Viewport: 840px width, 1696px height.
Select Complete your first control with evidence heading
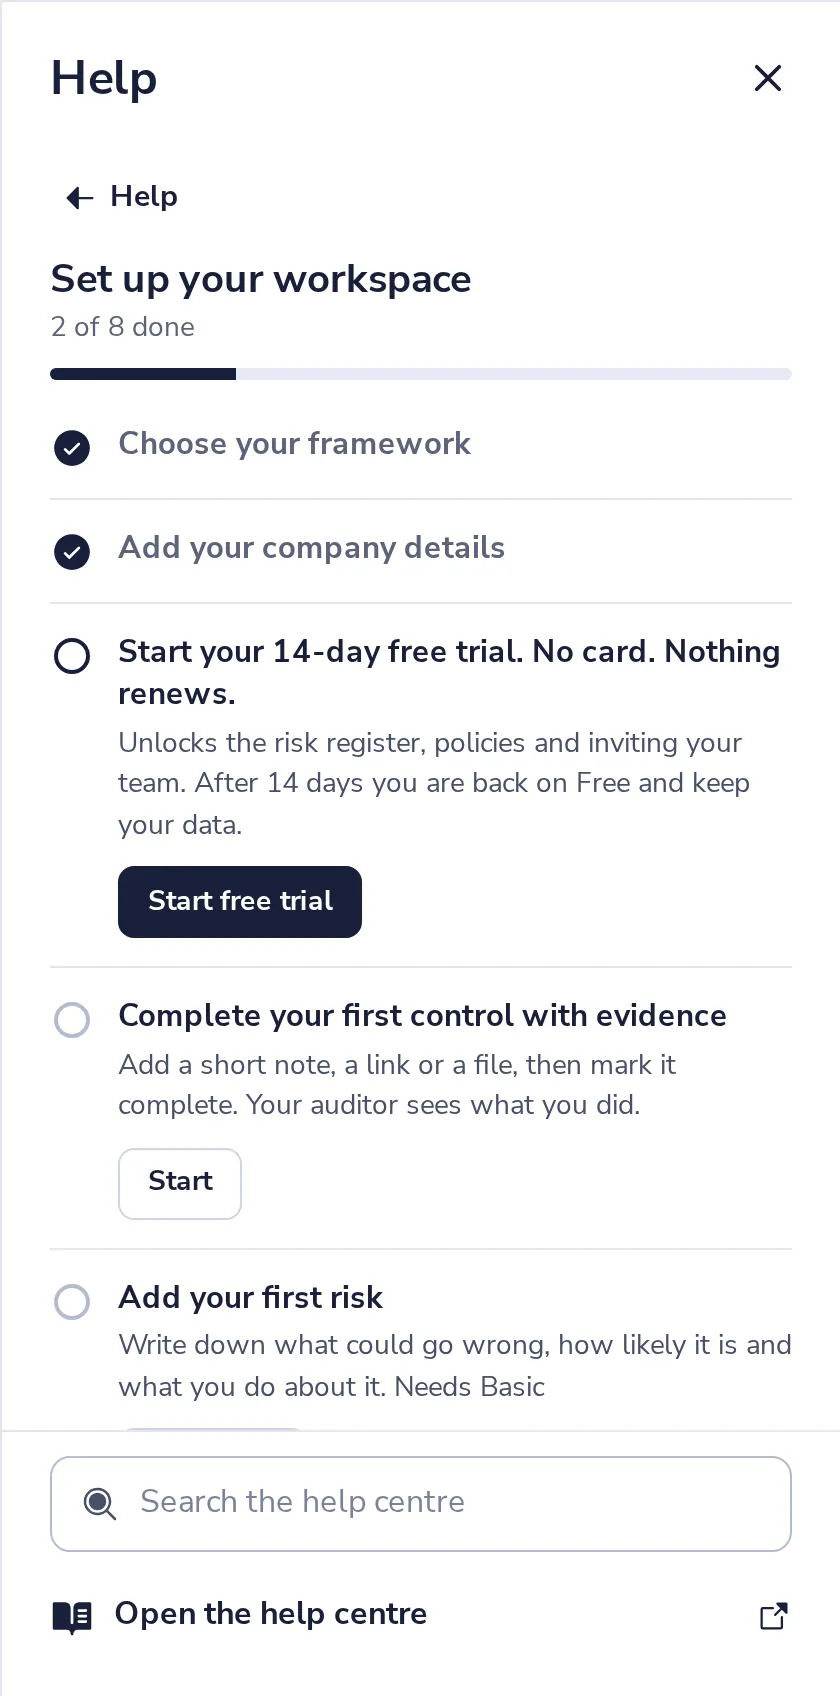click(x=422, y=1015)
